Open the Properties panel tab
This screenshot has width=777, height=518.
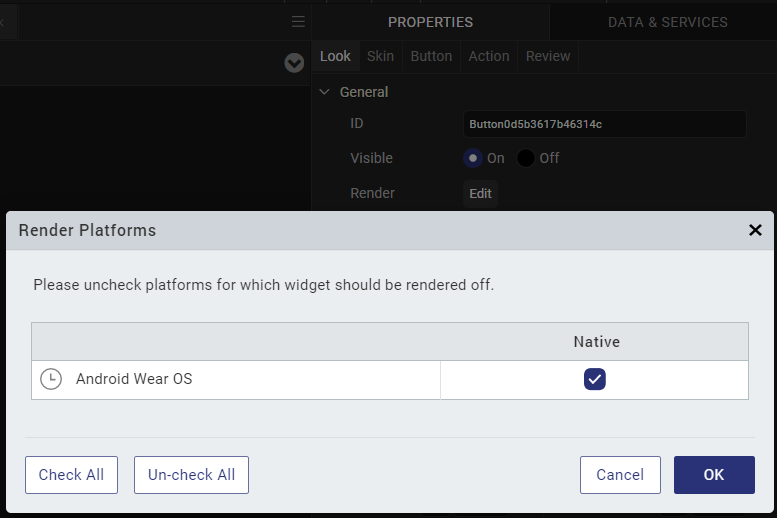[430, 22]
